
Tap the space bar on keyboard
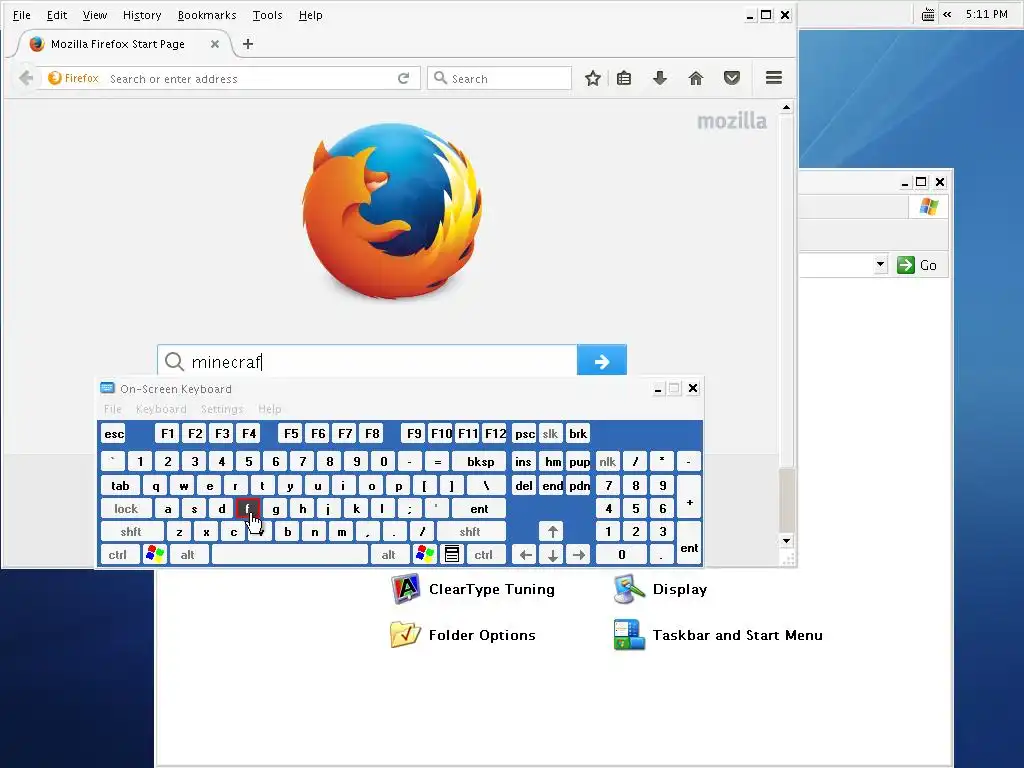(290, 554)
